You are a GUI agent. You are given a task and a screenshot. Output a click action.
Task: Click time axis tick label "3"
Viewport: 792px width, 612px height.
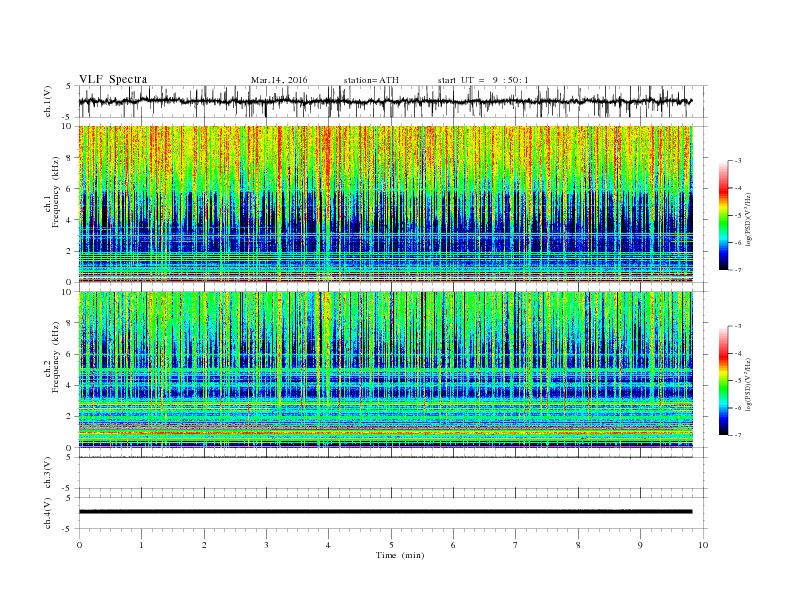pyautogui.click(x=266, y=545)
